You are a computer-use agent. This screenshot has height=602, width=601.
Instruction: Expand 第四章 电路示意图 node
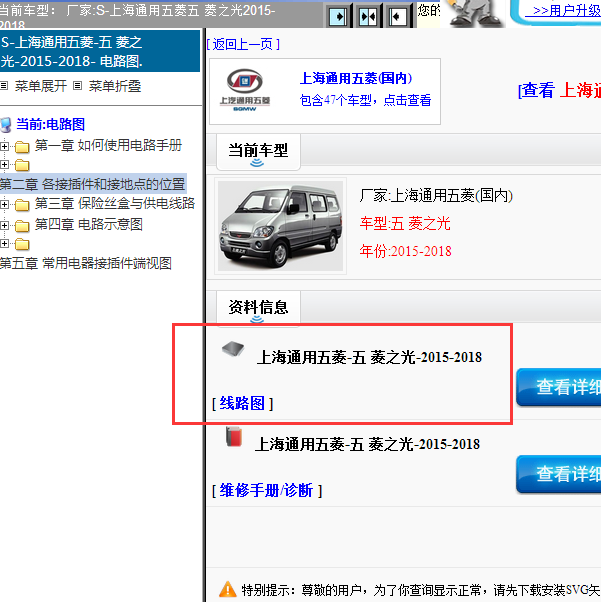point(4,225)
